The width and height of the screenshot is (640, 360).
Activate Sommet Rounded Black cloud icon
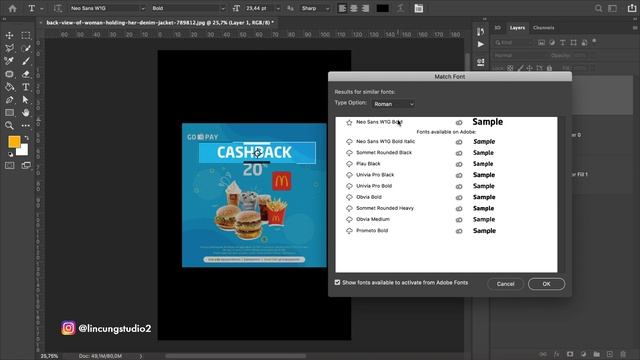point(349,153)
